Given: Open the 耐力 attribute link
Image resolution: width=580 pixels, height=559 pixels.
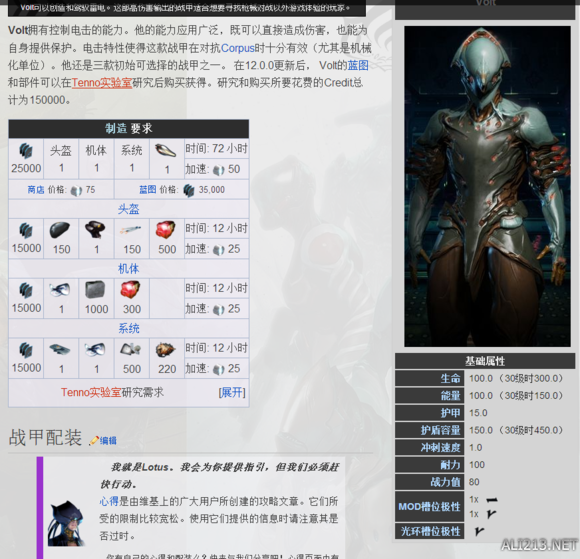Looking at the screenshot, I should [450, 465].
